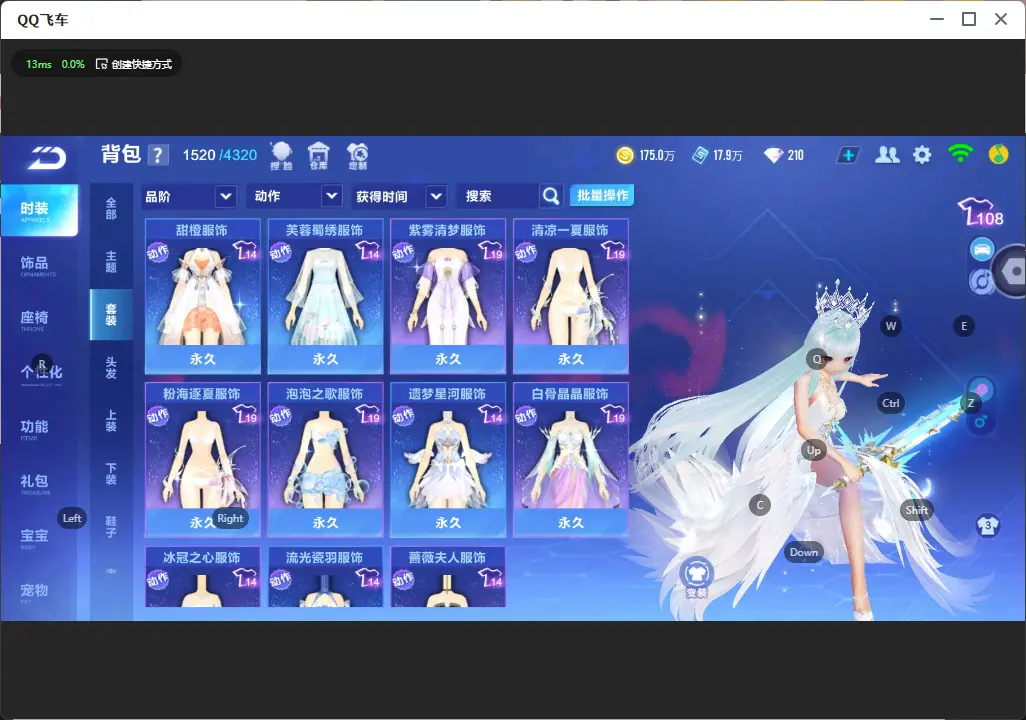
Task: Click the Down key overlay button
Action: tap(804, 552)
